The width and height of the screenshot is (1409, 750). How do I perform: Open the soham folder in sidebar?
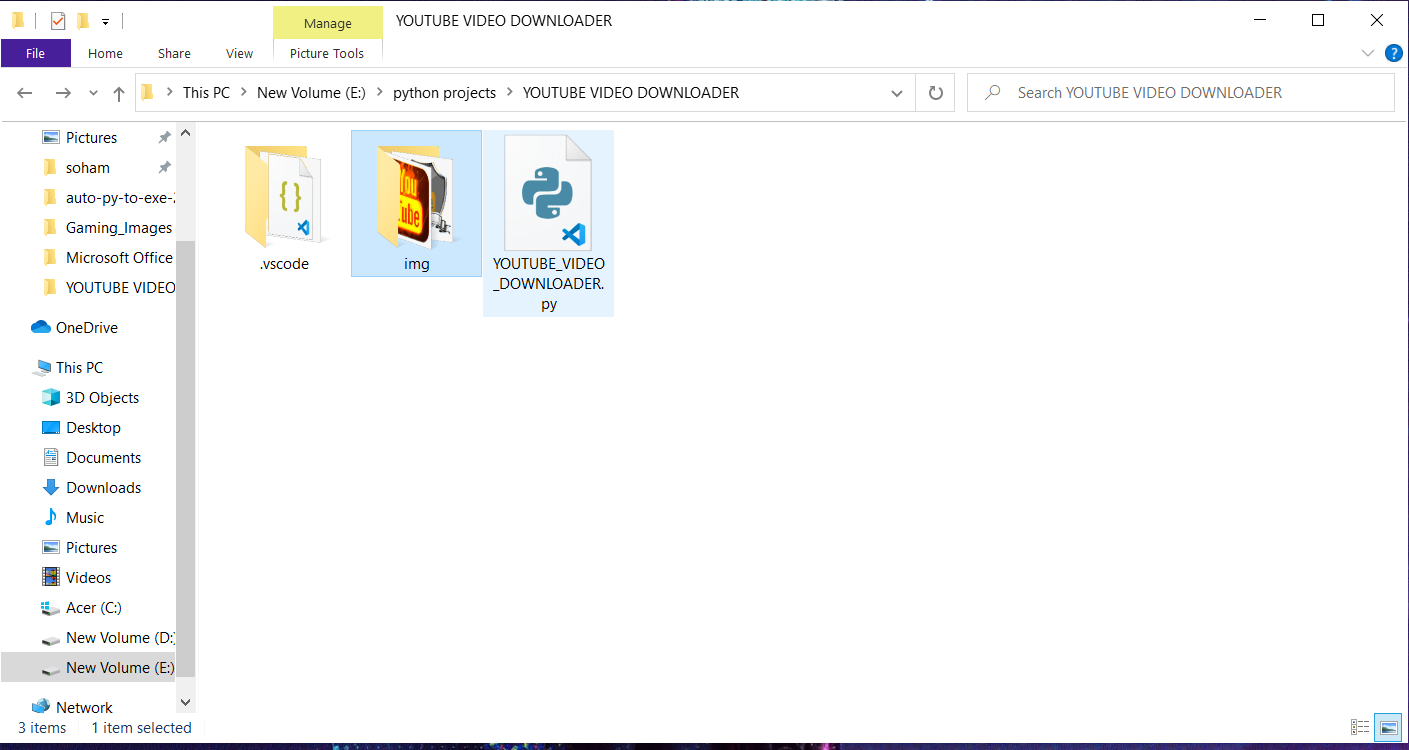[88, 168]
